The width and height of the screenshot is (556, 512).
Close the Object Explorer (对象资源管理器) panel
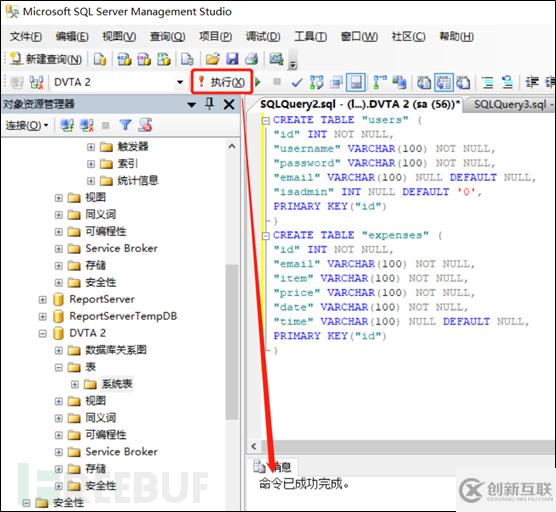tap(229, 105)
